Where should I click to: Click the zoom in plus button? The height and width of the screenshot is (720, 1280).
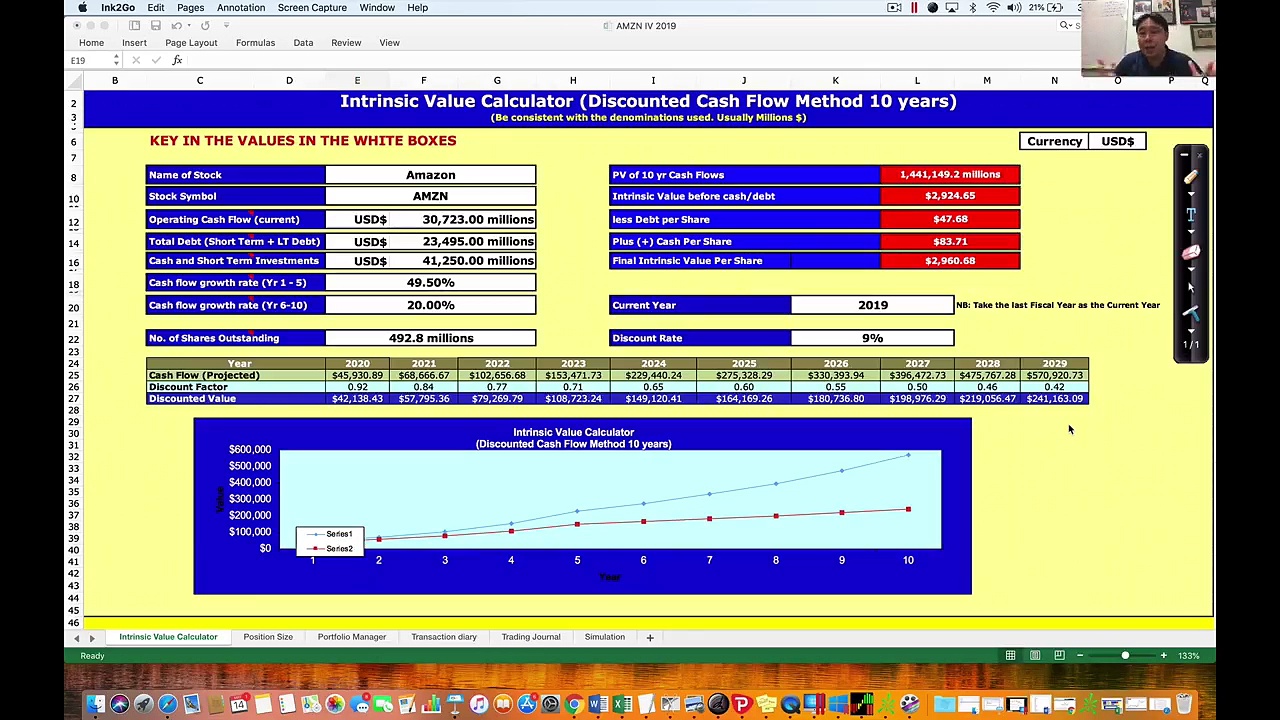pos(1163,656)
